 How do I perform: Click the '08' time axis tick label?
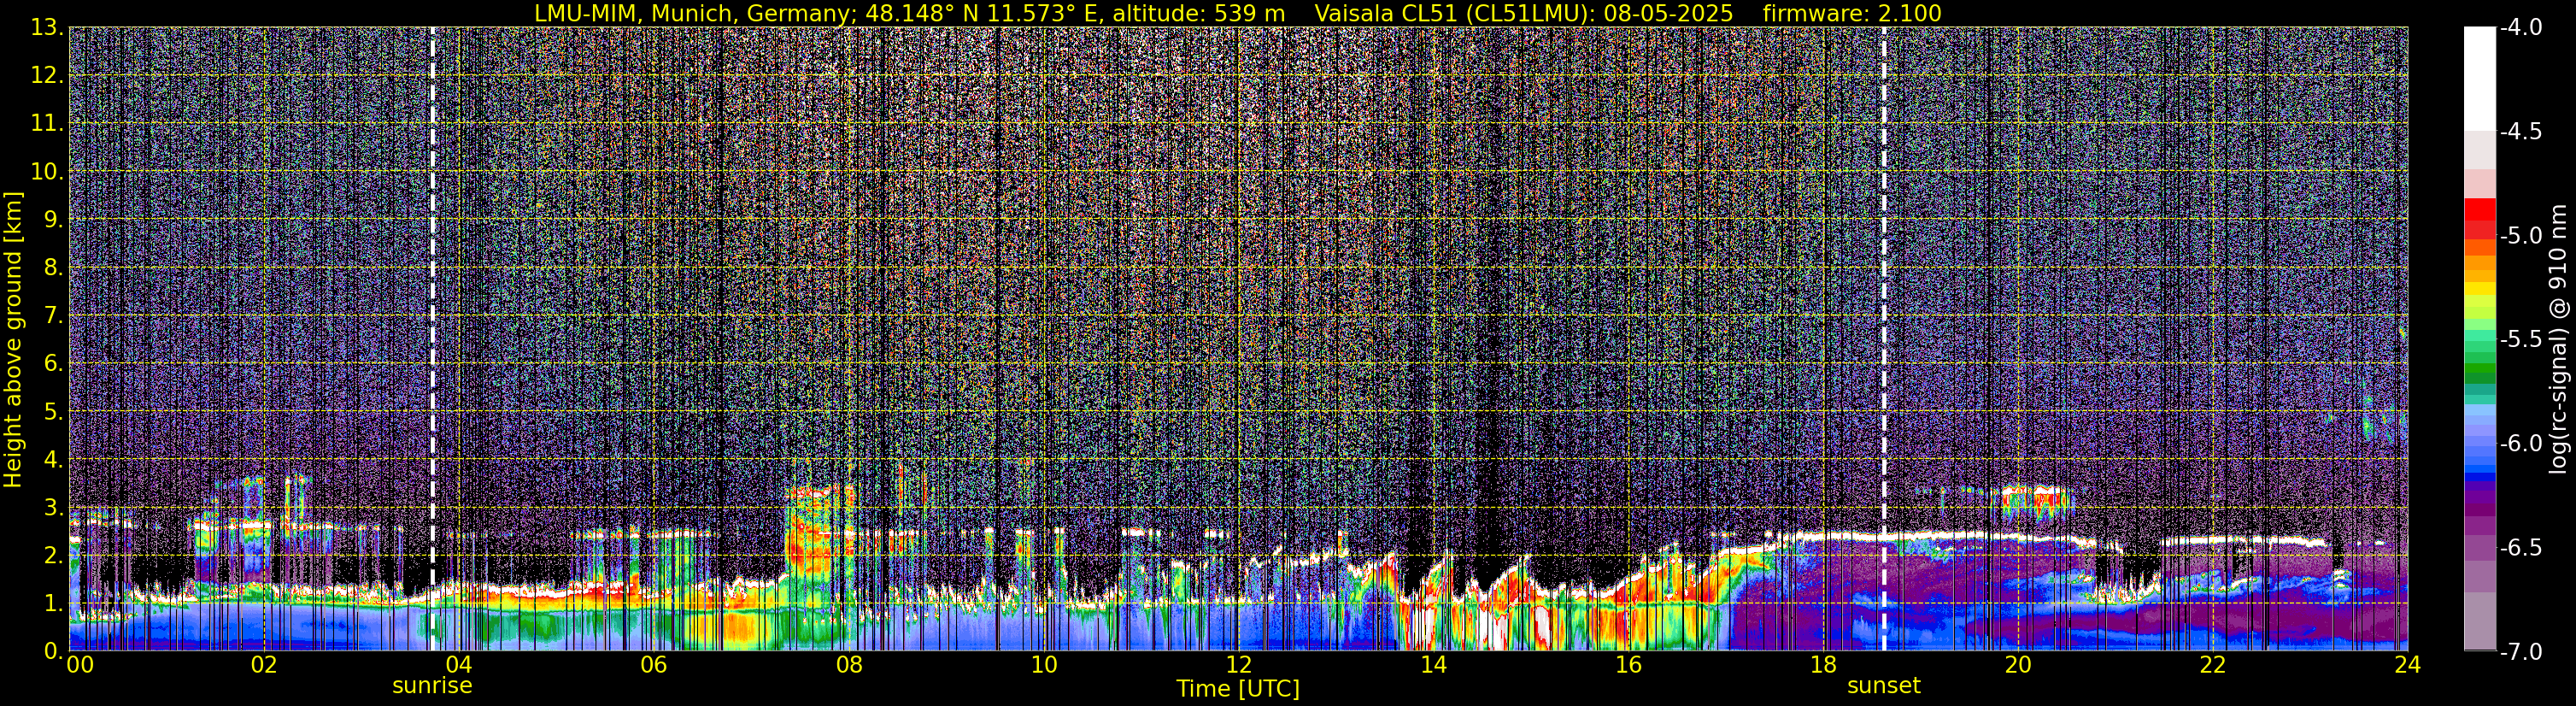[848, 665]
